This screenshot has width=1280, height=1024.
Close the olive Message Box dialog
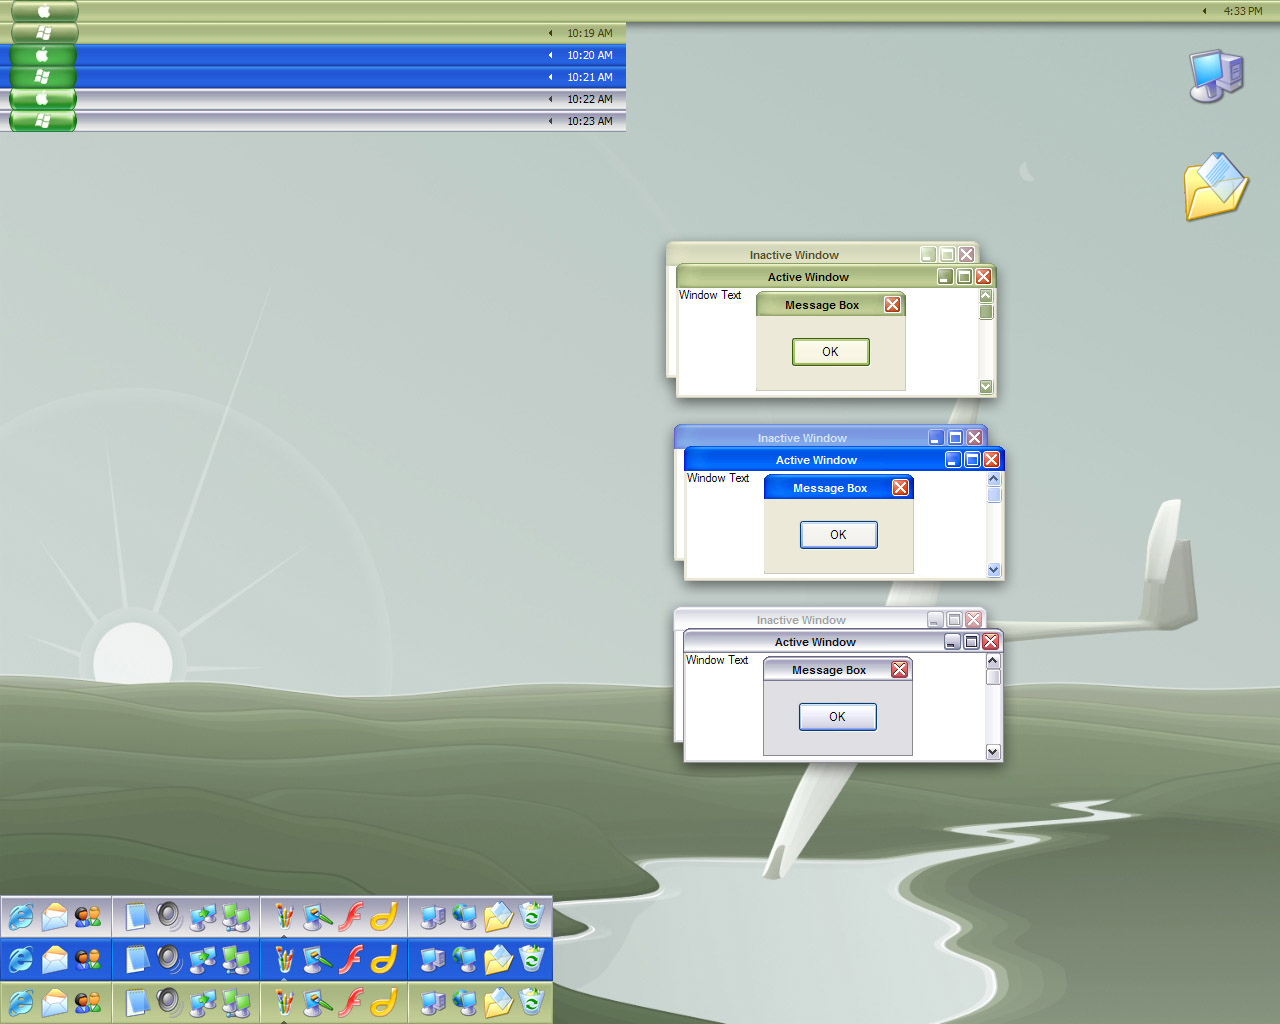click(893, 305)
